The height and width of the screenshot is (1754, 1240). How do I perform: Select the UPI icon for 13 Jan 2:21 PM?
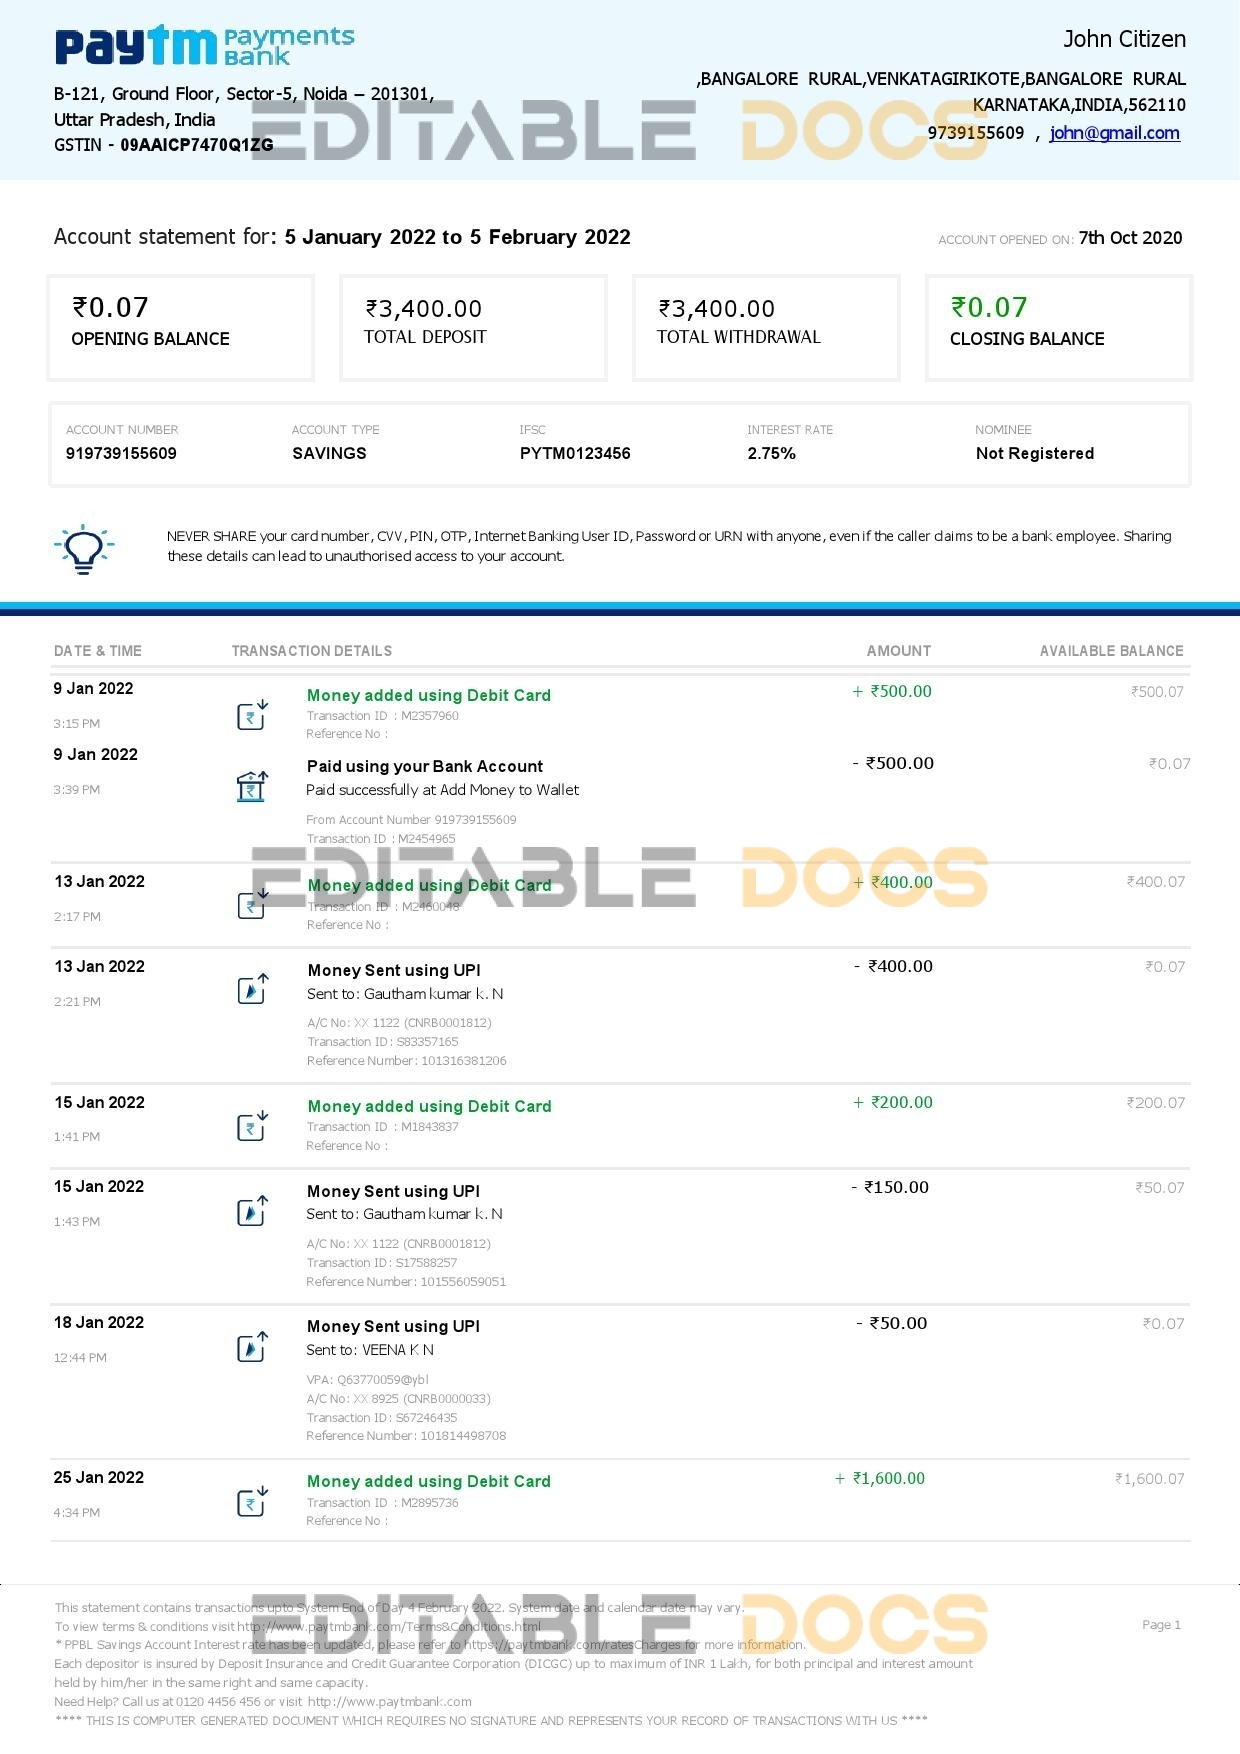click(252, 989)
